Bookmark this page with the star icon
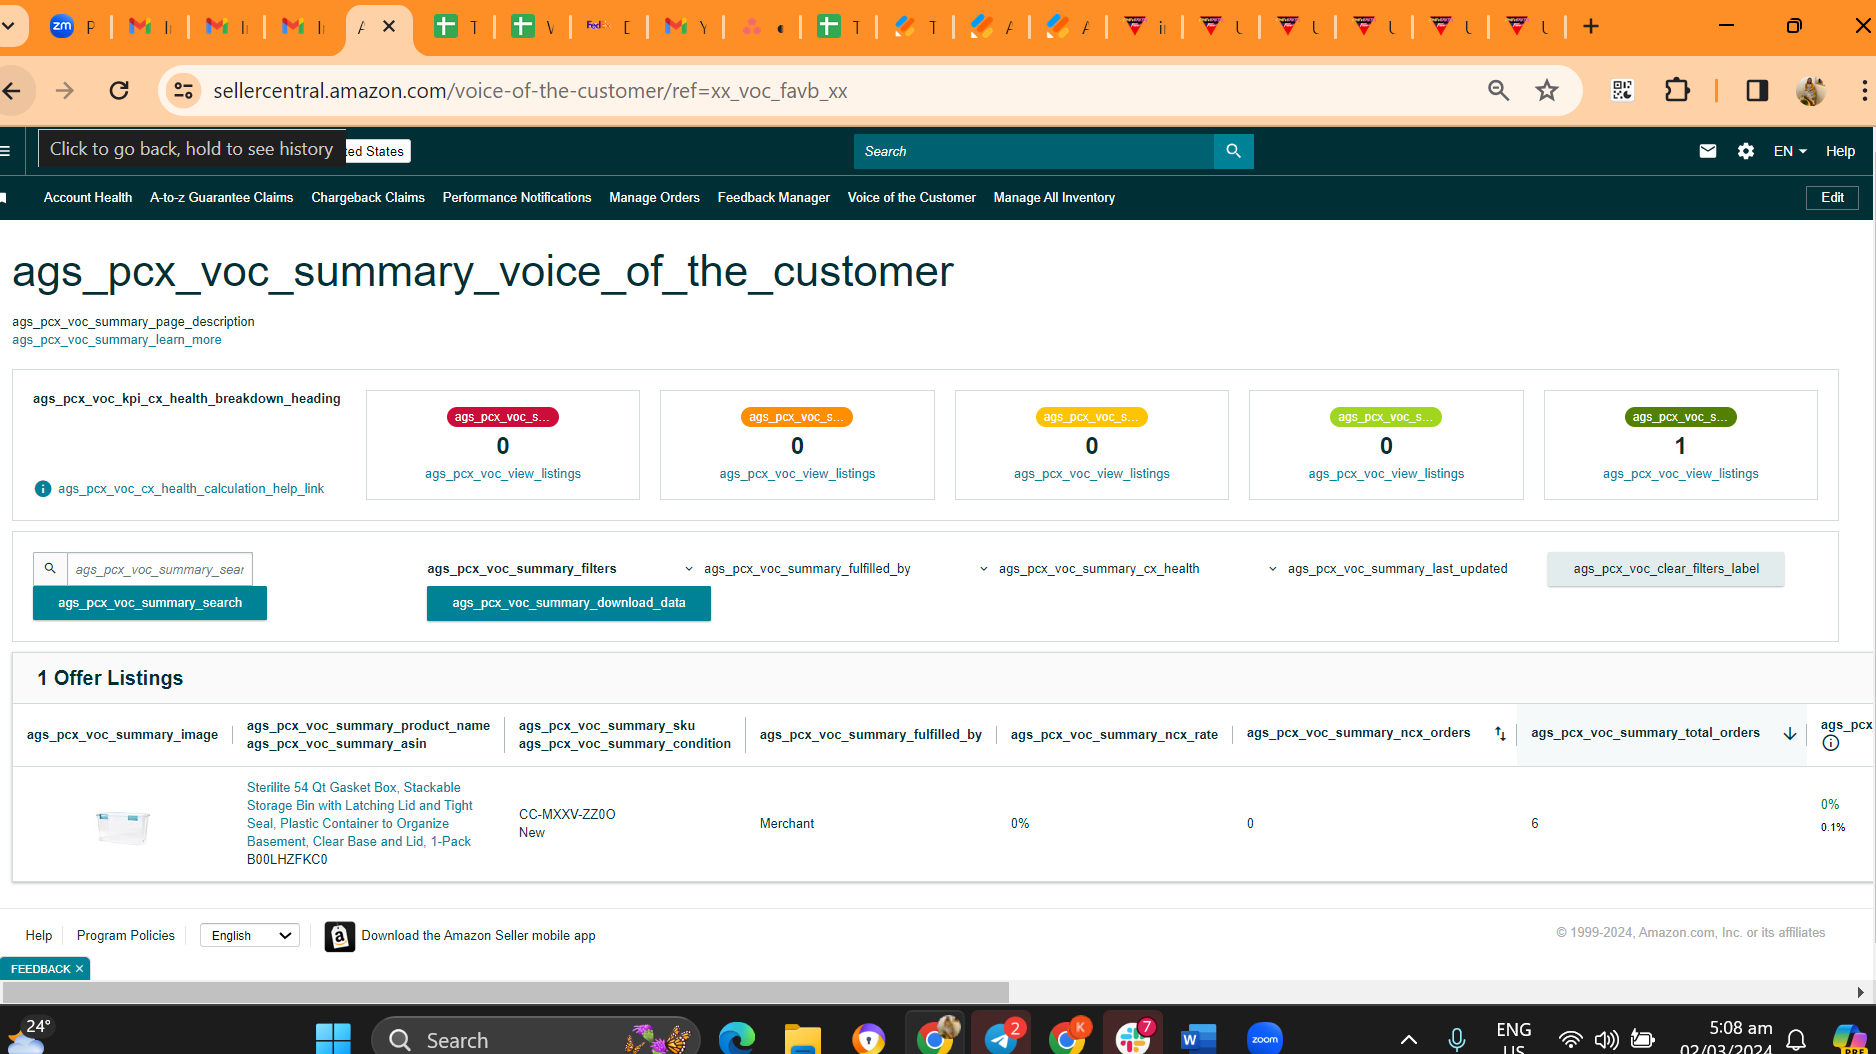 tap(1547, 91)
